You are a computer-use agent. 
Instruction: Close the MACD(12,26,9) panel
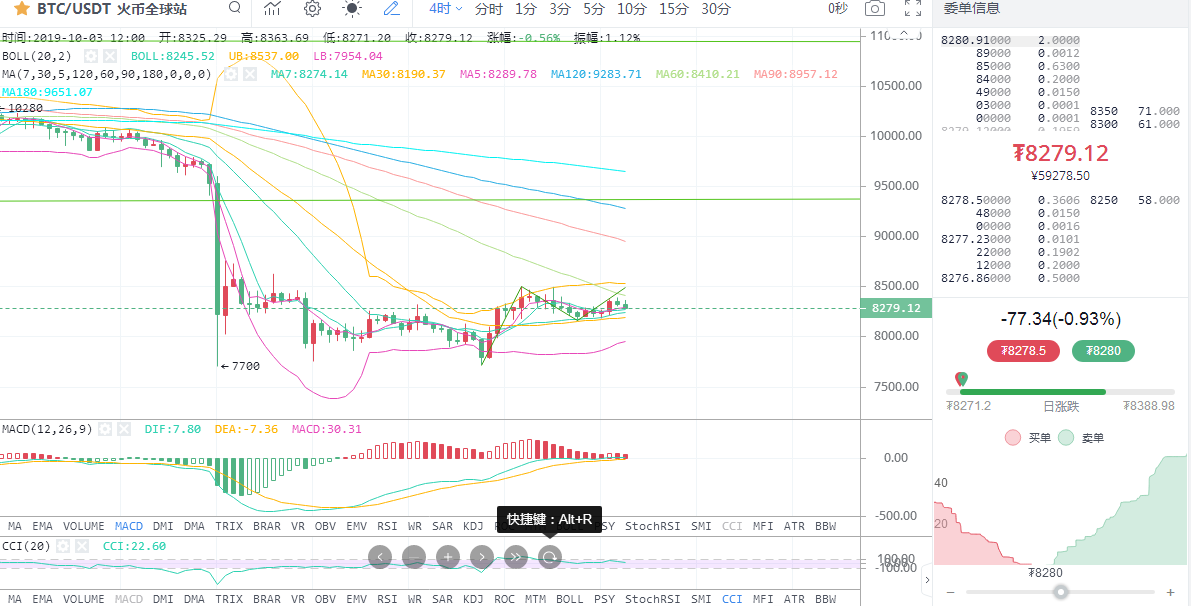pos(124,429)
